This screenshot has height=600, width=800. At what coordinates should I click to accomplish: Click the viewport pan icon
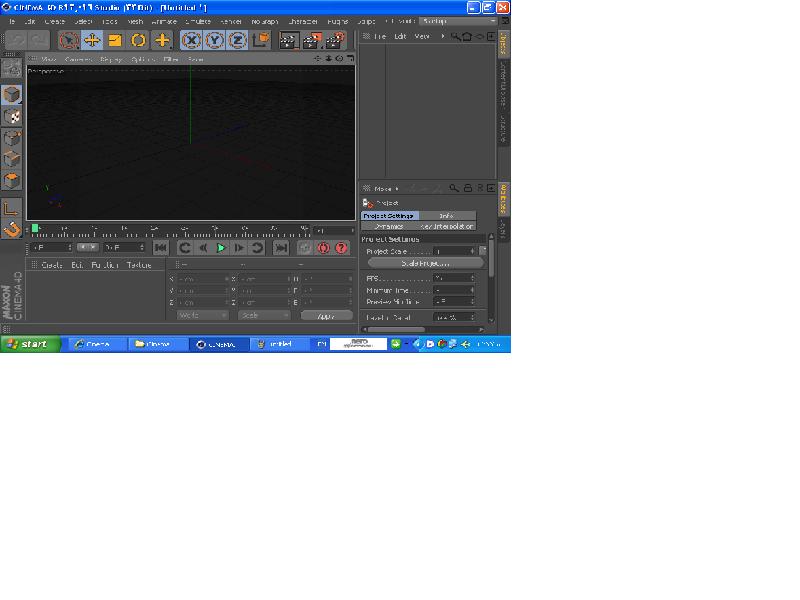[317, 59]
